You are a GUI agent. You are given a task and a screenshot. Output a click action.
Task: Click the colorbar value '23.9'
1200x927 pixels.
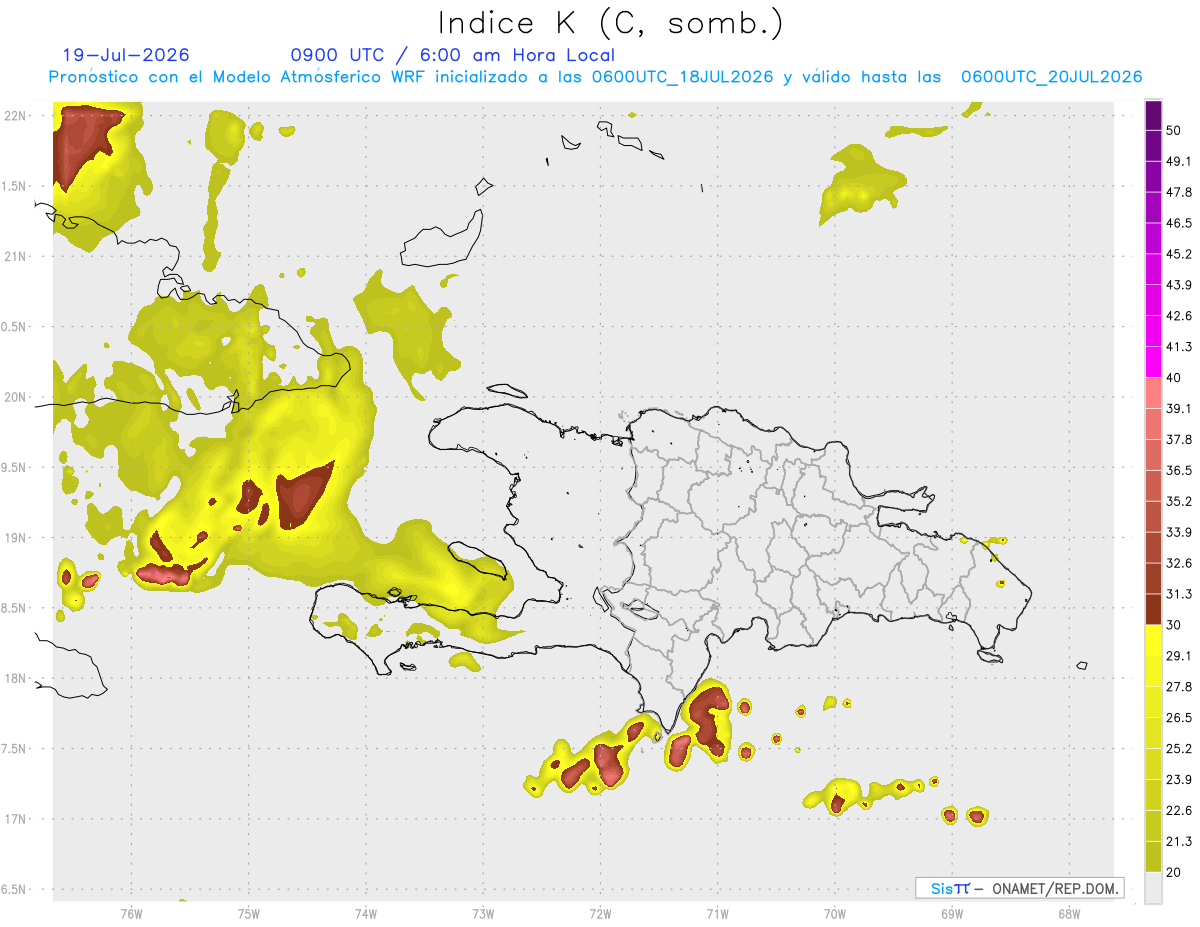click(x=1180, y=780)
